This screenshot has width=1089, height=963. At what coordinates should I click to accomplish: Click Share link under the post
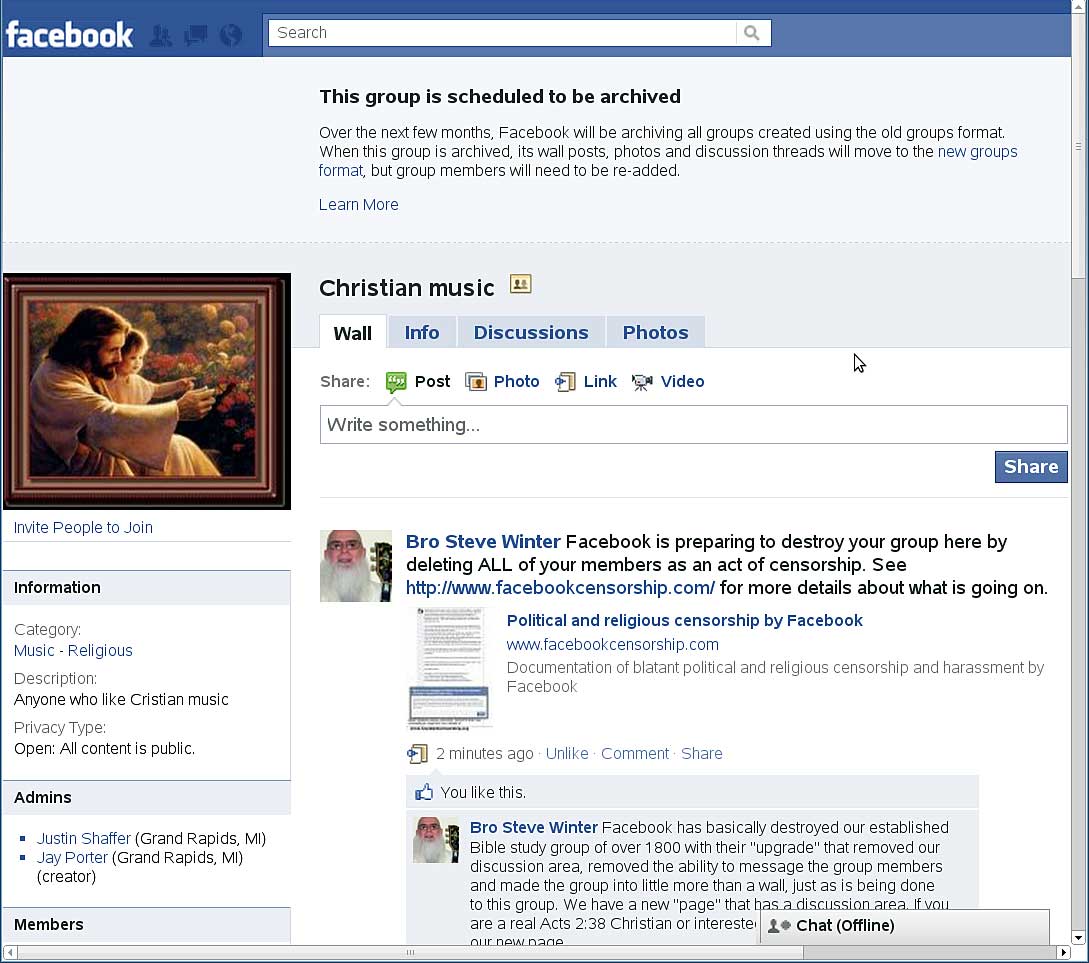coord(701,753)
